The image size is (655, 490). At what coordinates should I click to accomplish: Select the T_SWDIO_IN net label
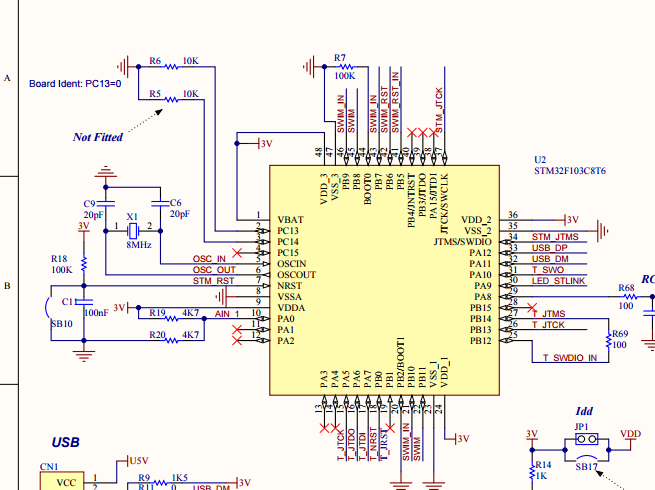pos(570,358)
